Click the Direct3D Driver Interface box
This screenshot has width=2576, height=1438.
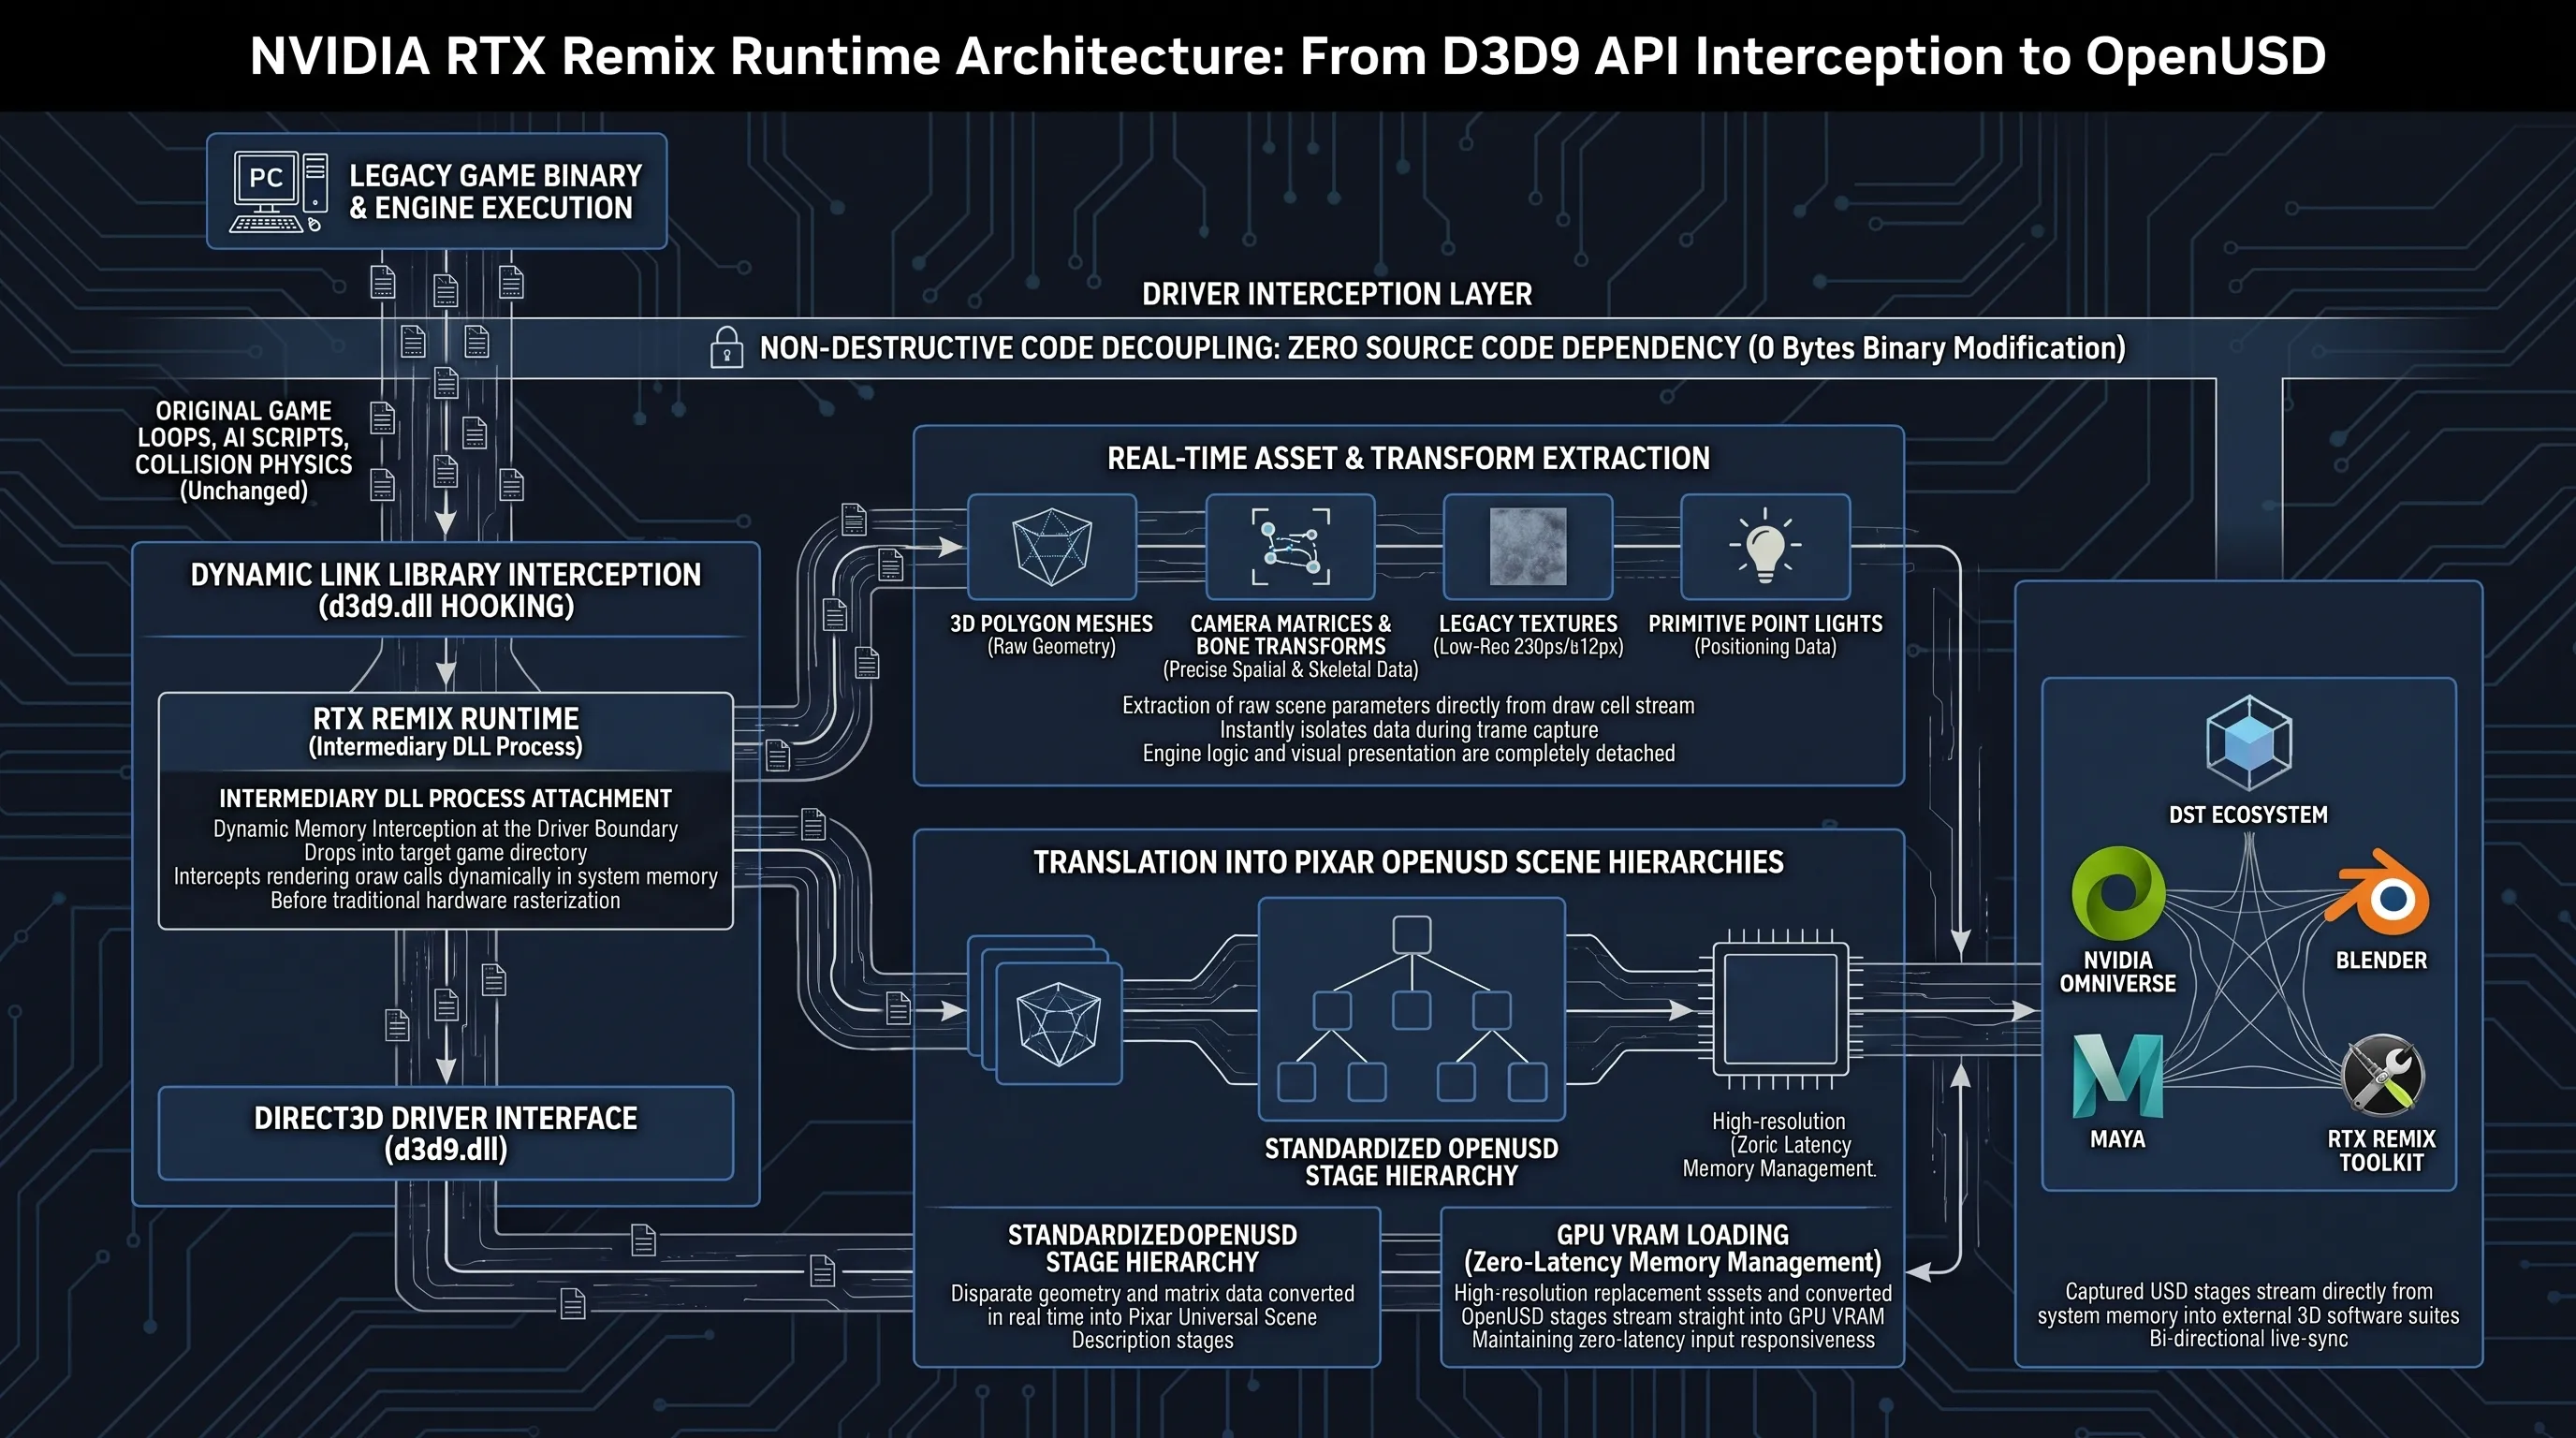coord(446,1133)
